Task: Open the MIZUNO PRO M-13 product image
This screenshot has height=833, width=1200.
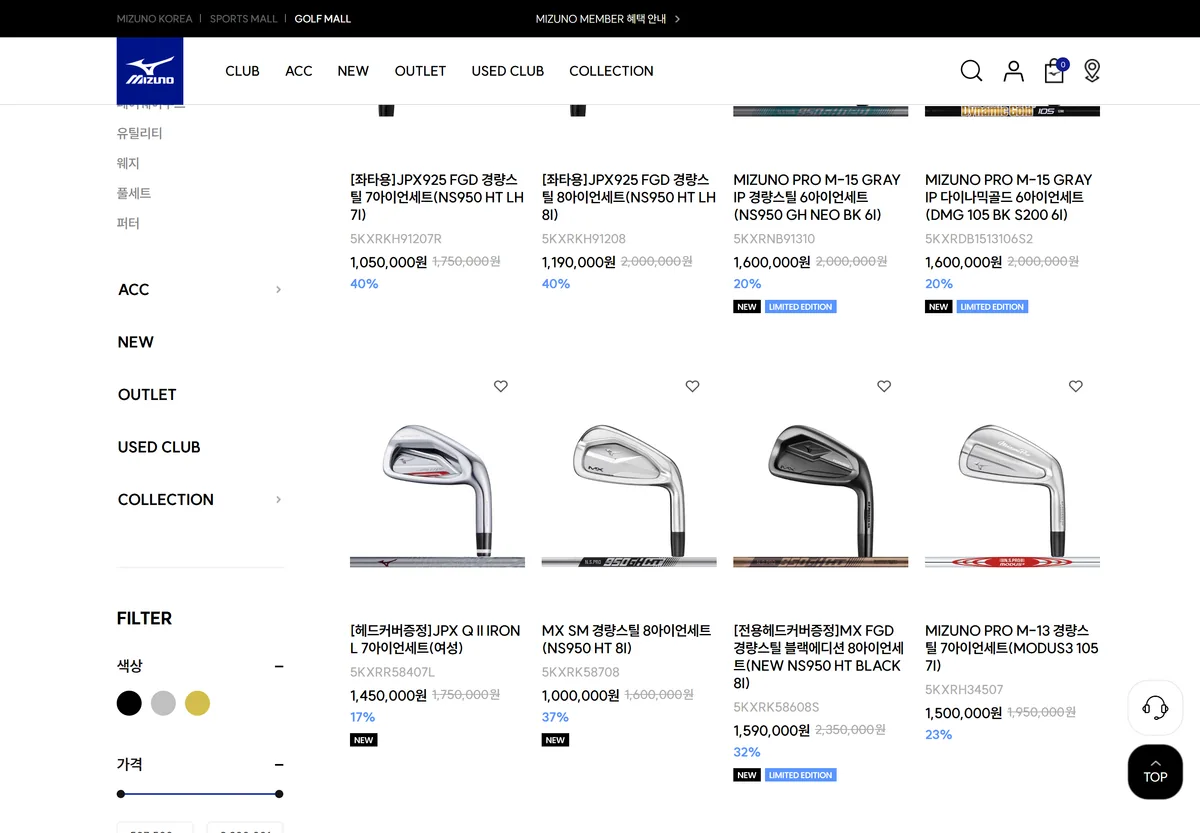Action: (x=1012, y=485)
